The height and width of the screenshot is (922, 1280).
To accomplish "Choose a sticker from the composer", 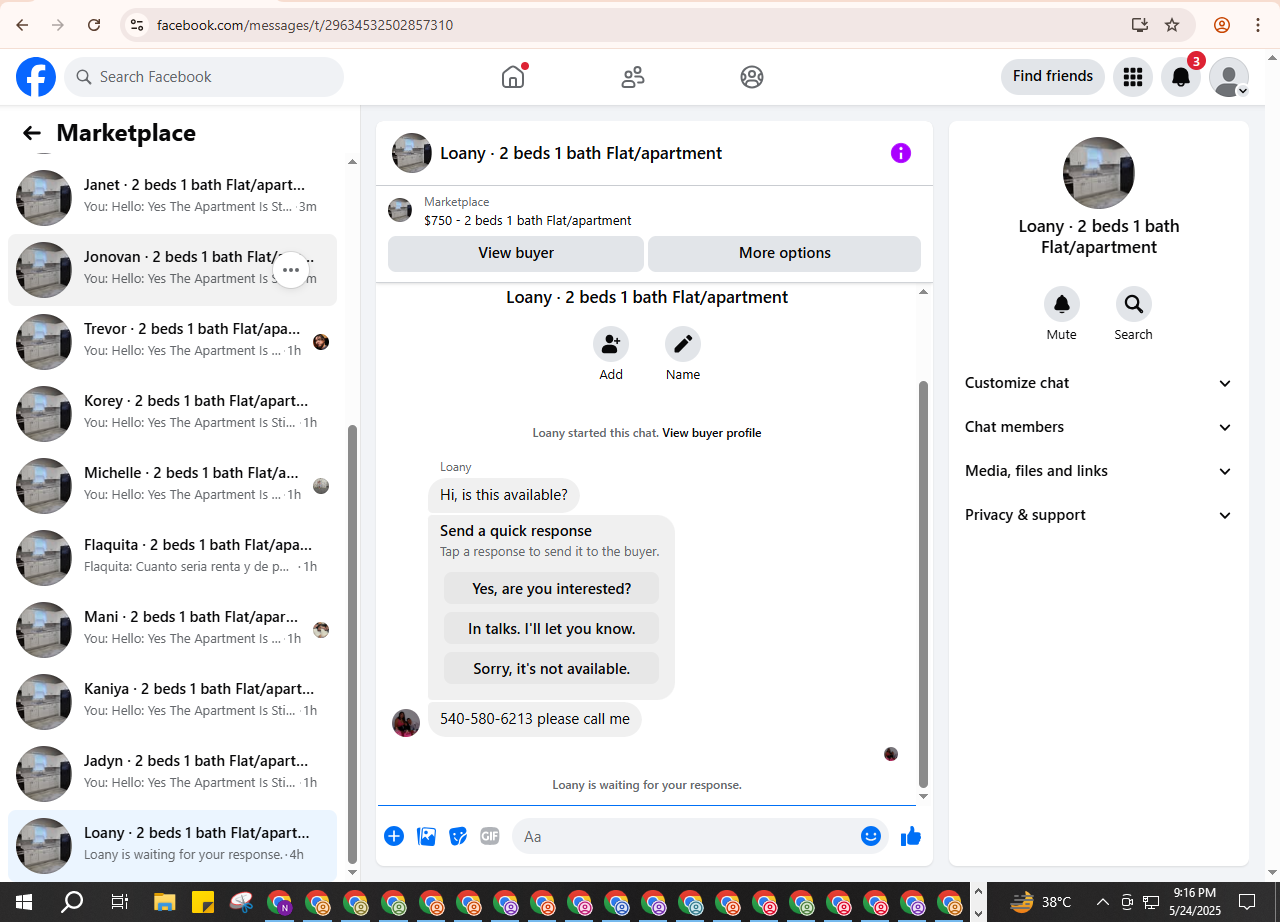I will (x=458, y=836).
